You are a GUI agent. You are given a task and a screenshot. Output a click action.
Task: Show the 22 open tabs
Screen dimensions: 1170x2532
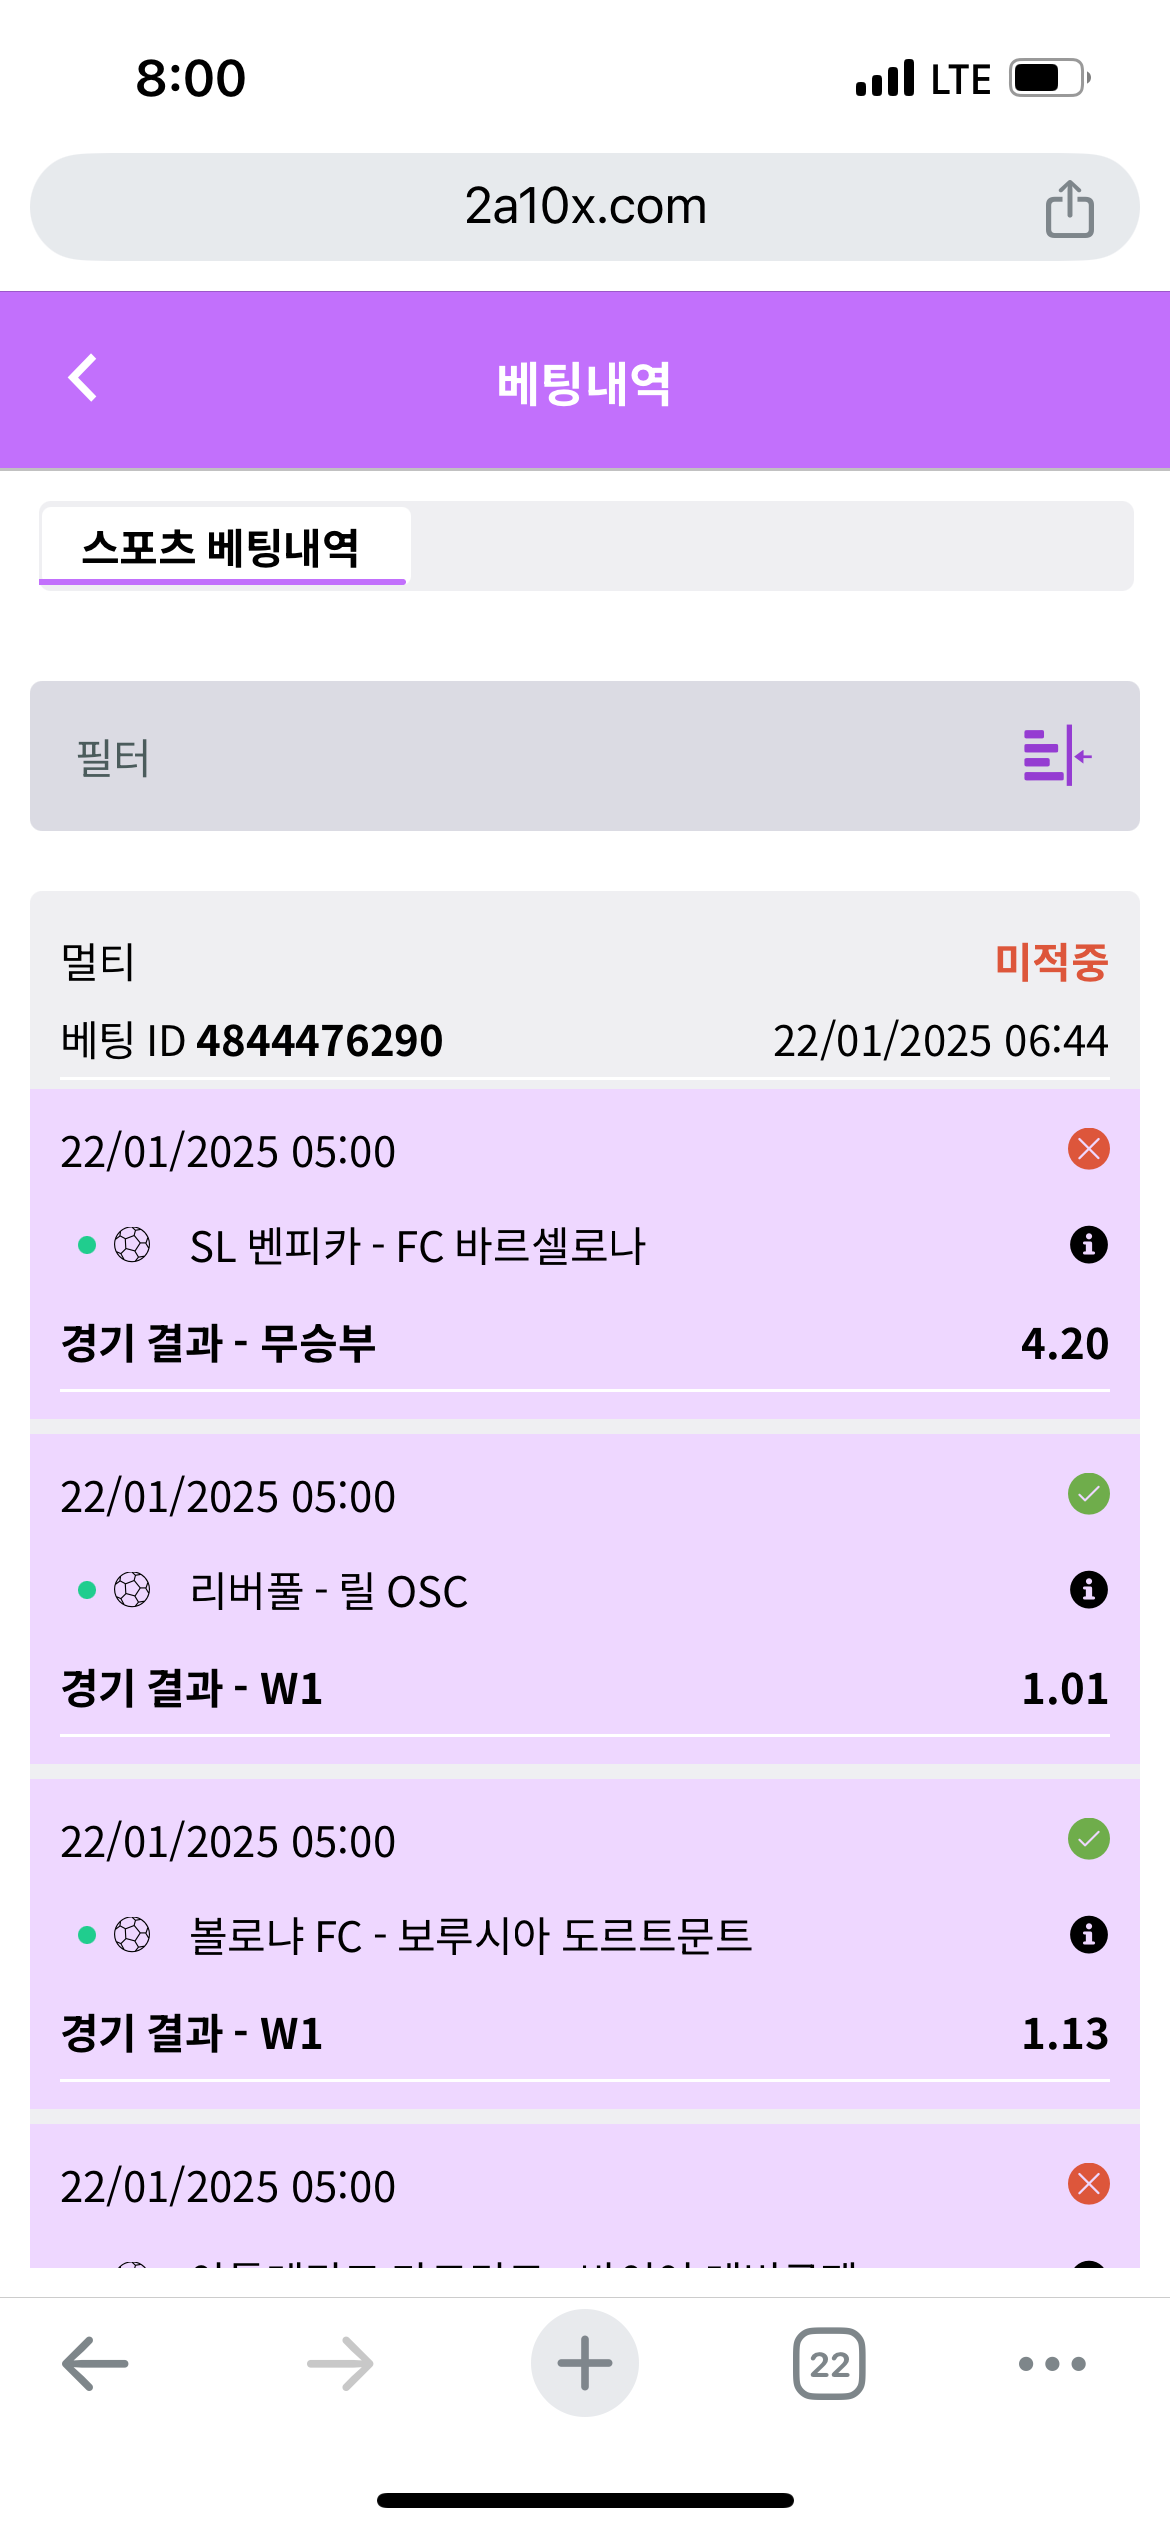pyautogui.click(x=829, y=2363)
